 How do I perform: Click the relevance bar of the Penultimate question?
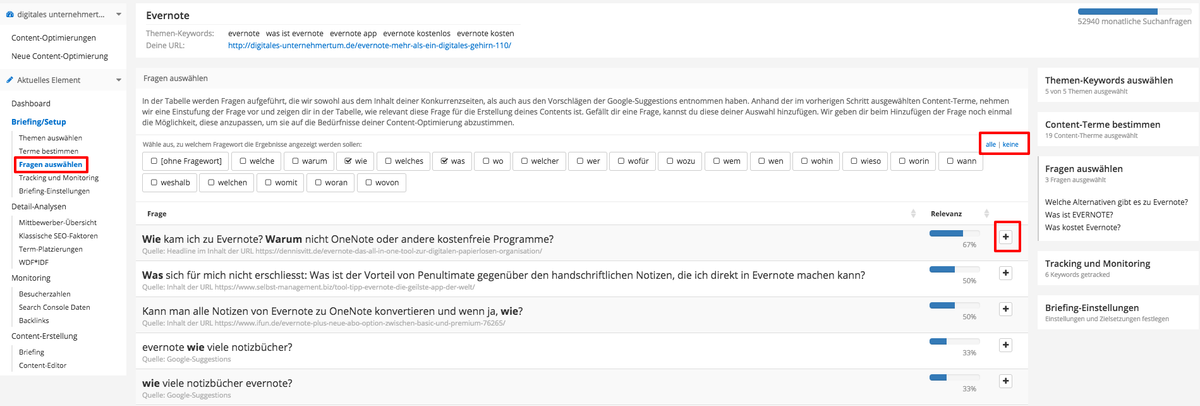(953, 269)
